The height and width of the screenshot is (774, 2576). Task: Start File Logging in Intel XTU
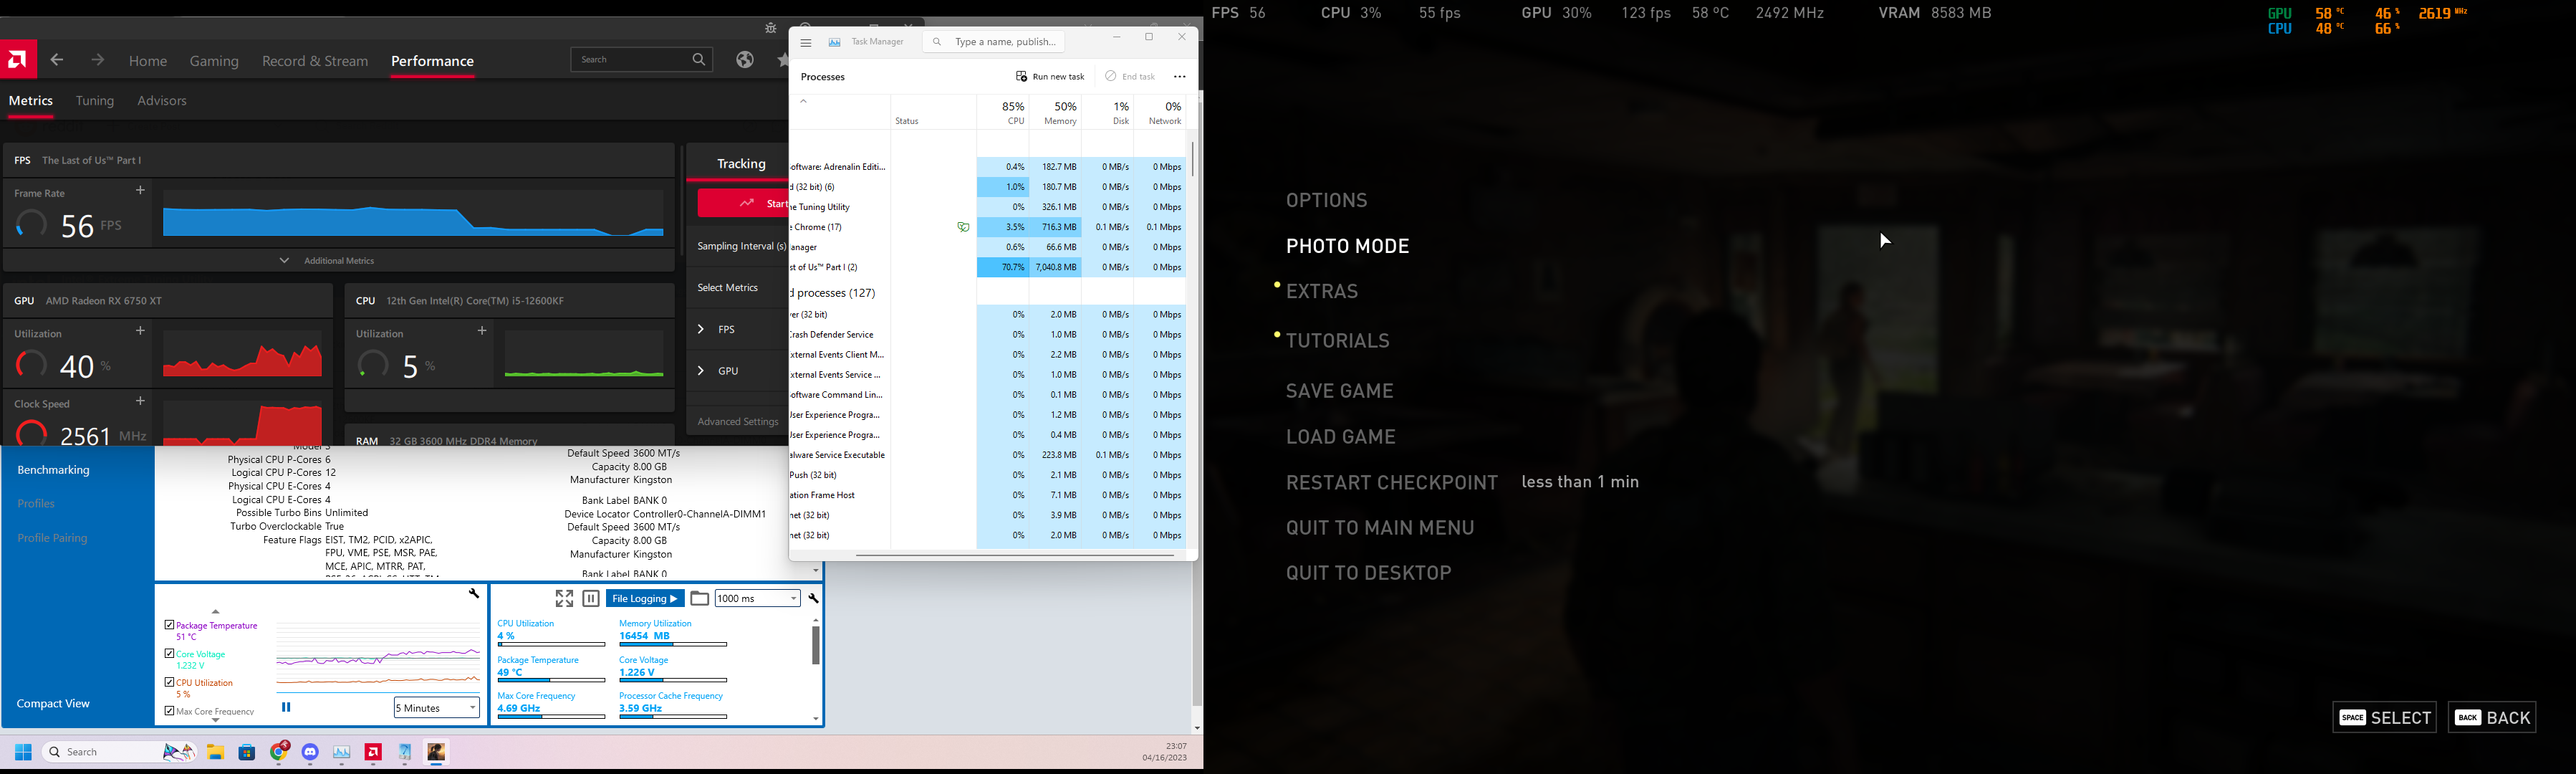(645, 599)
